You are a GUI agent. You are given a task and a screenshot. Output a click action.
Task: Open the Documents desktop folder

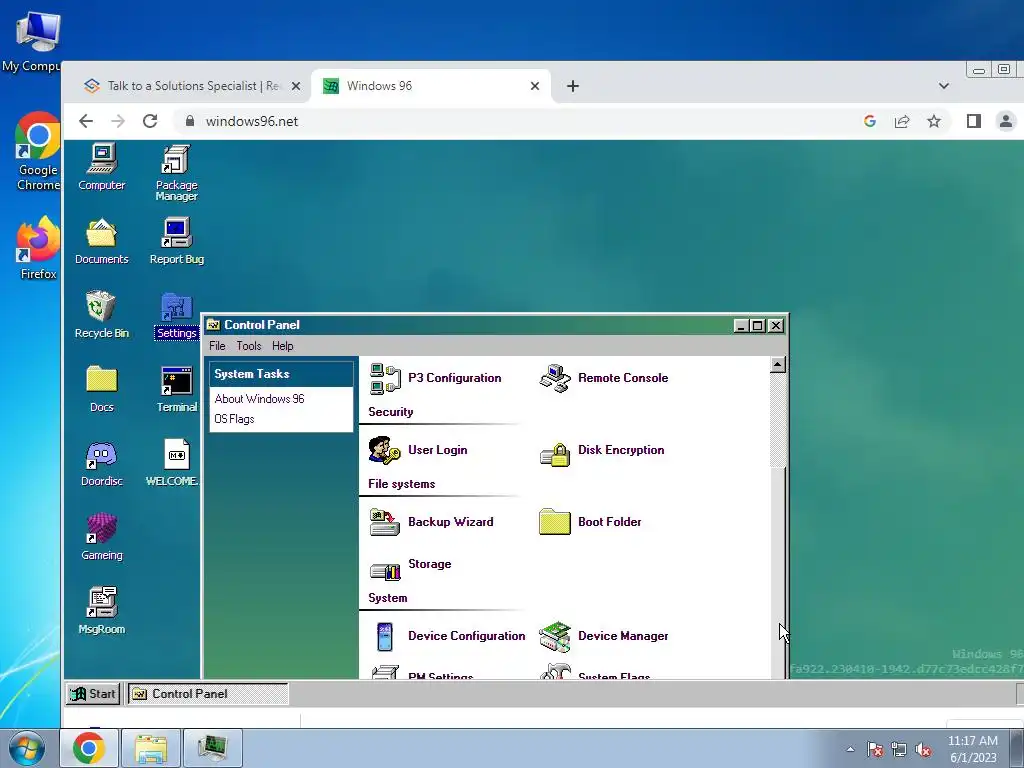(x=101, y=241)
